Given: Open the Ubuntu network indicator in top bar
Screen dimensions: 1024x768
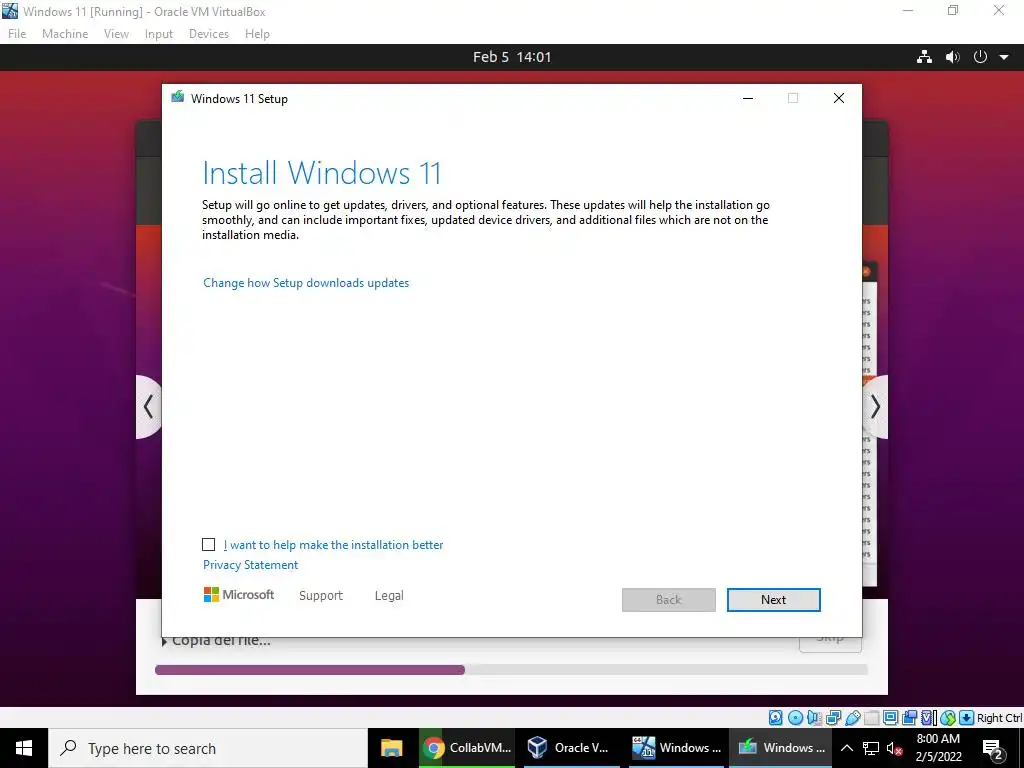Looking at the screenshot, I should point(924,57).
